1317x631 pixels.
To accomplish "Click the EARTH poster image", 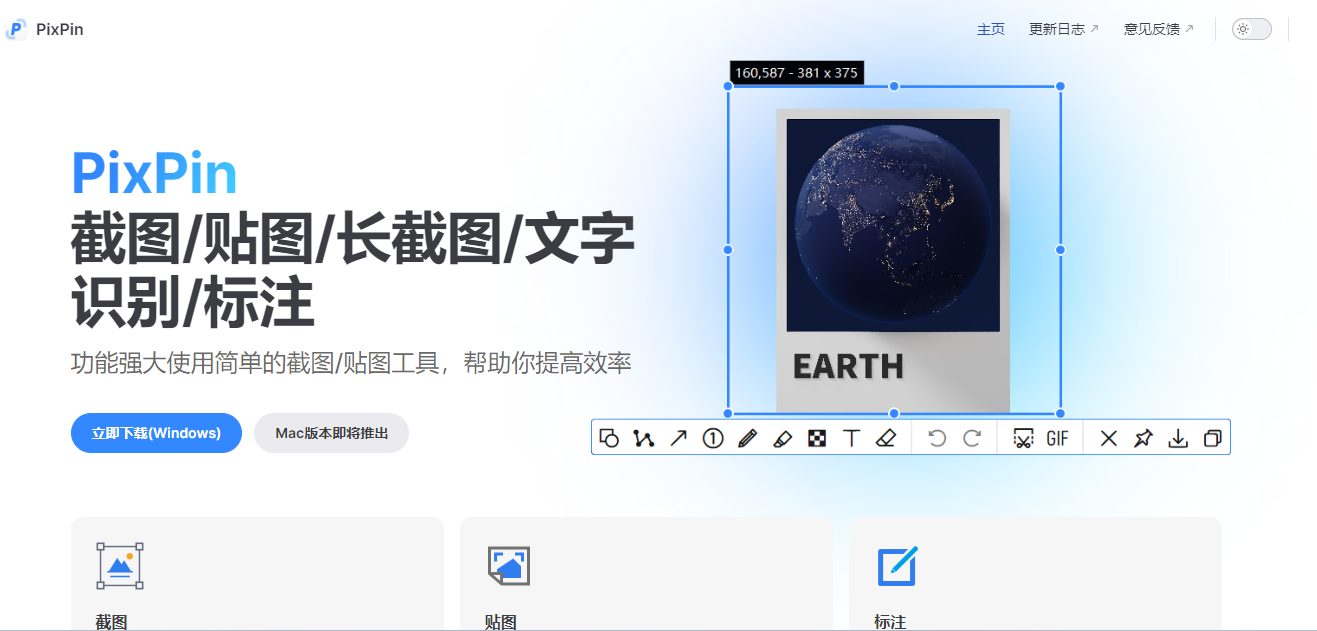I will [893, 260].
